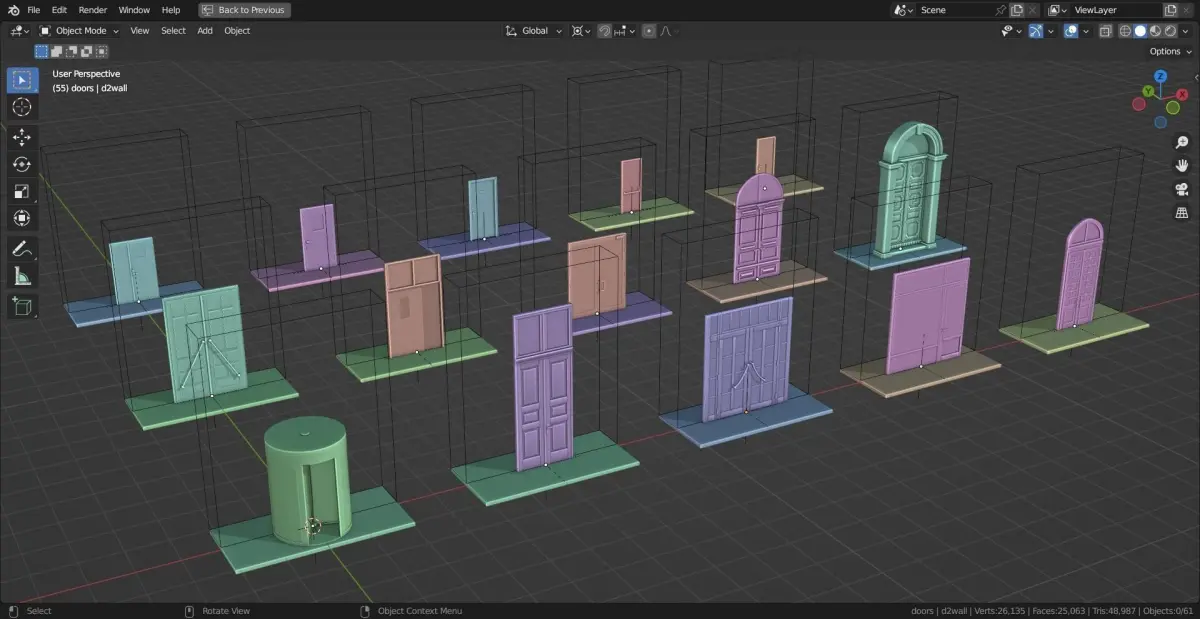Open snapping options dropdown

pos(623,31)
